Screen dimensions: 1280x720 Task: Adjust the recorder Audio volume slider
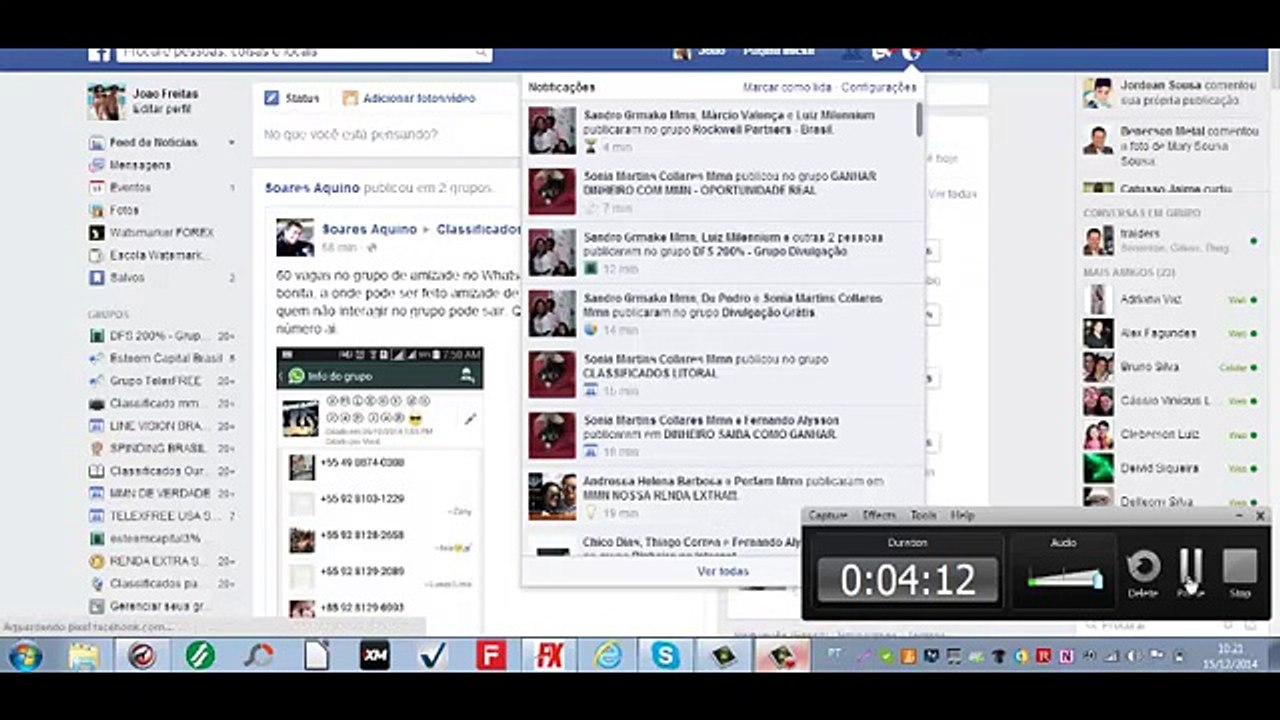[1065, 579]
